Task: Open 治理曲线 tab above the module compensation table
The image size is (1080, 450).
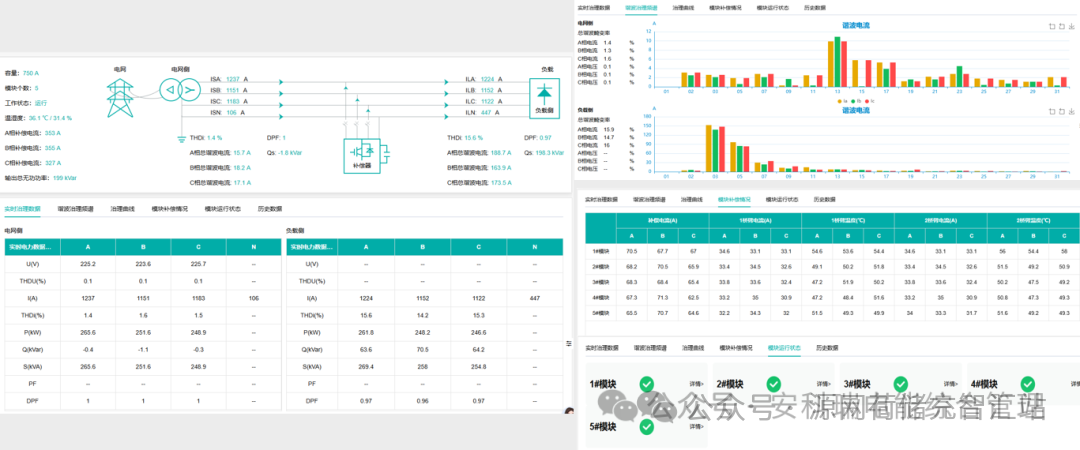Action: pyautogui.click(x=692, y=199)
